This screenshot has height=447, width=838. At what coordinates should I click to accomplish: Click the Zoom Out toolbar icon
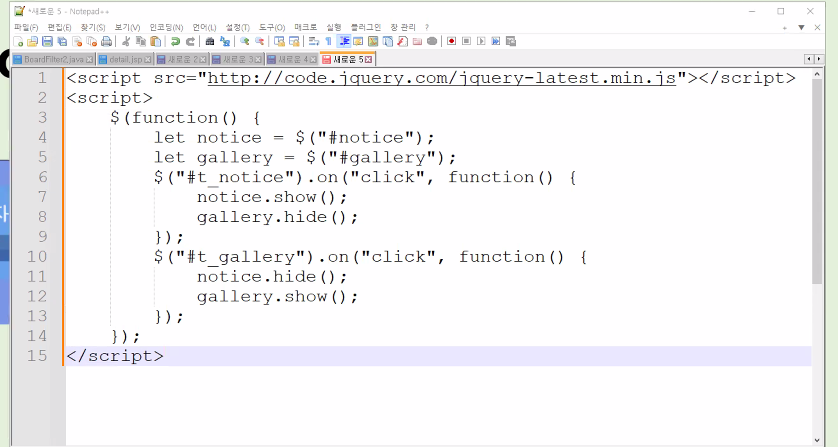coord(260,41)
